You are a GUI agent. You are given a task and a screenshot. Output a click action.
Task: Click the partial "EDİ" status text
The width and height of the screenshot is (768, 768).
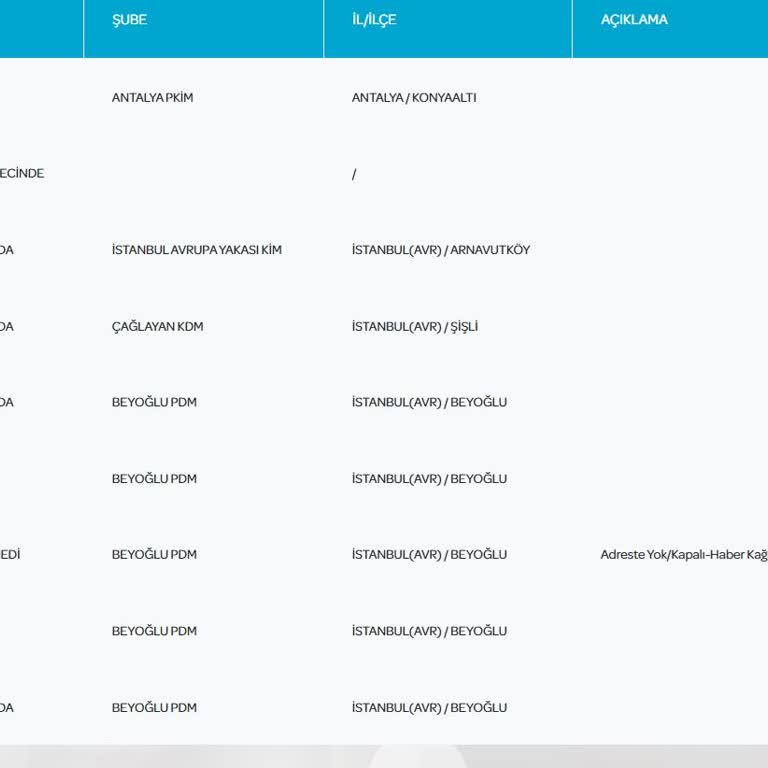click(10, 554)
